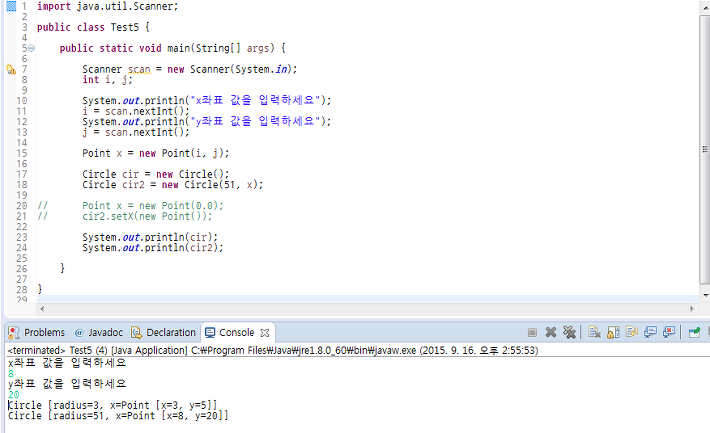Remove all terminated launches with the double X icon

[x=569, y=332]
